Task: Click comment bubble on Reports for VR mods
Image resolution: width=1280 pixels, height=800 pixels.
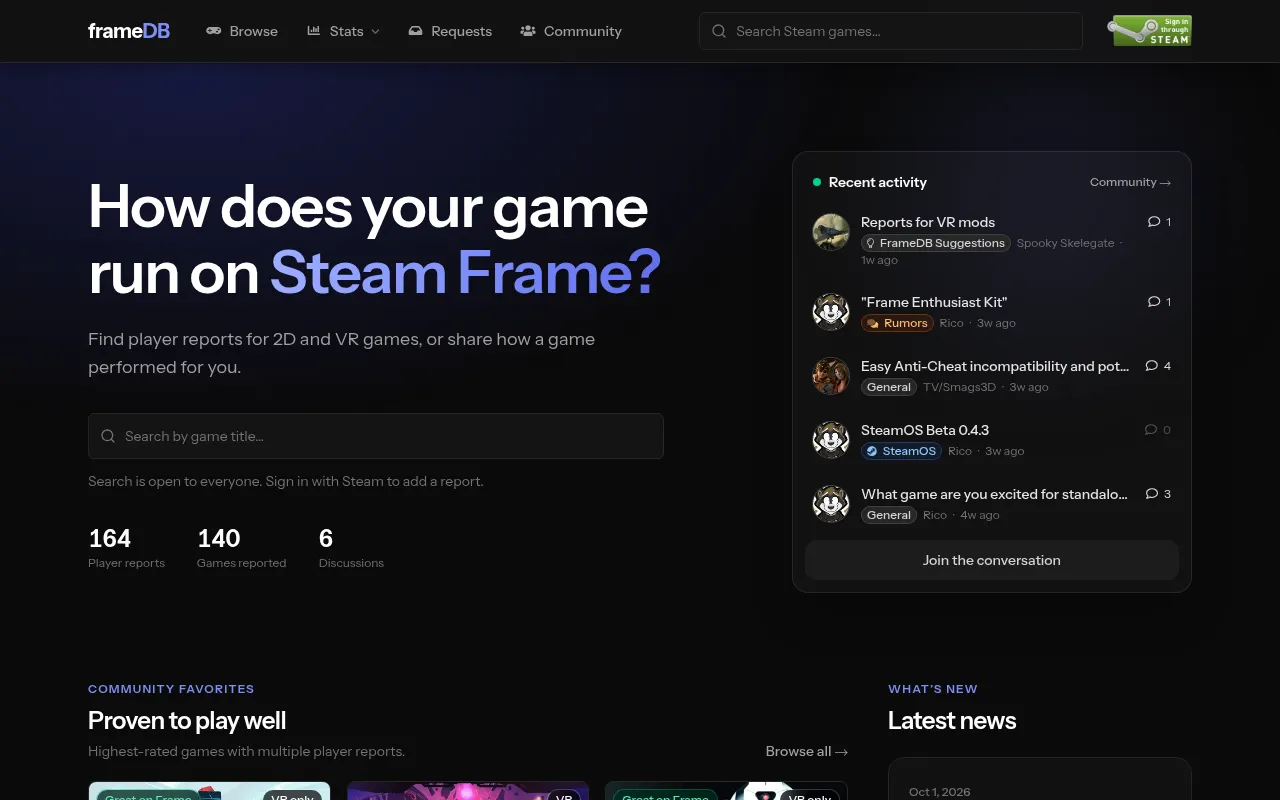Action: [1154, 222]
